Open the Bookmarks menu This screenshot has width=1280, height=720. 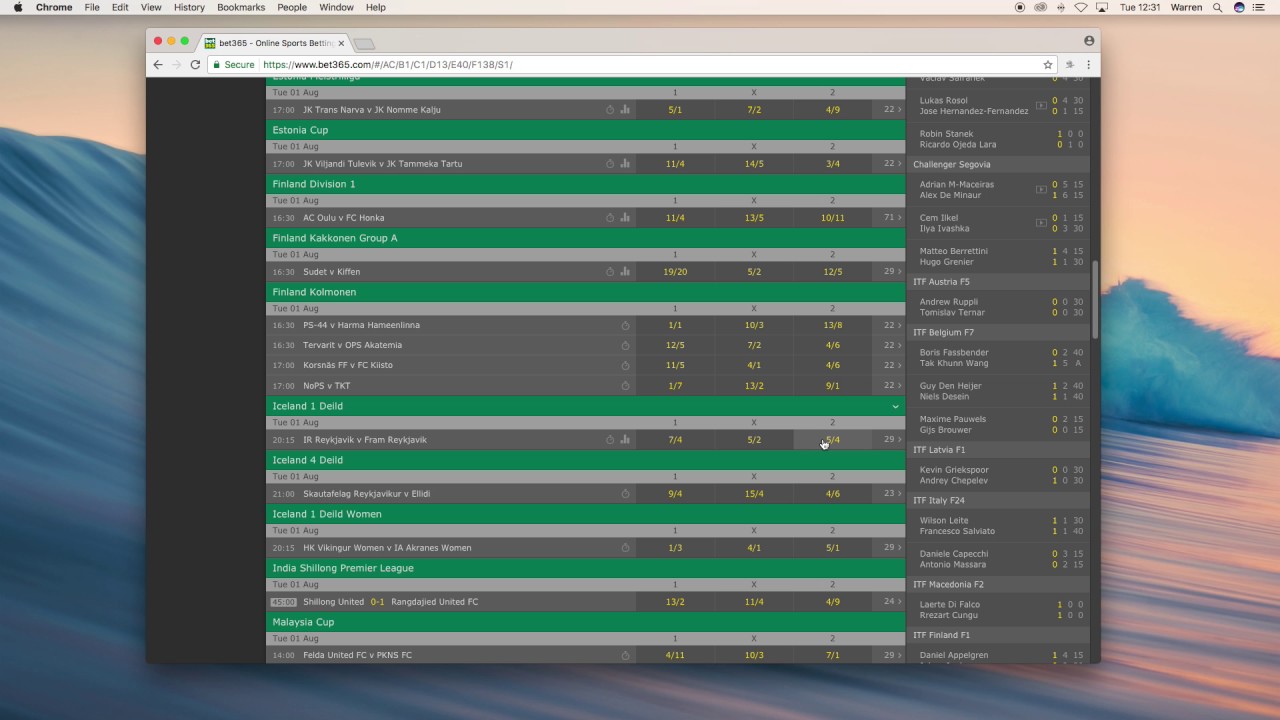point(241,7)
